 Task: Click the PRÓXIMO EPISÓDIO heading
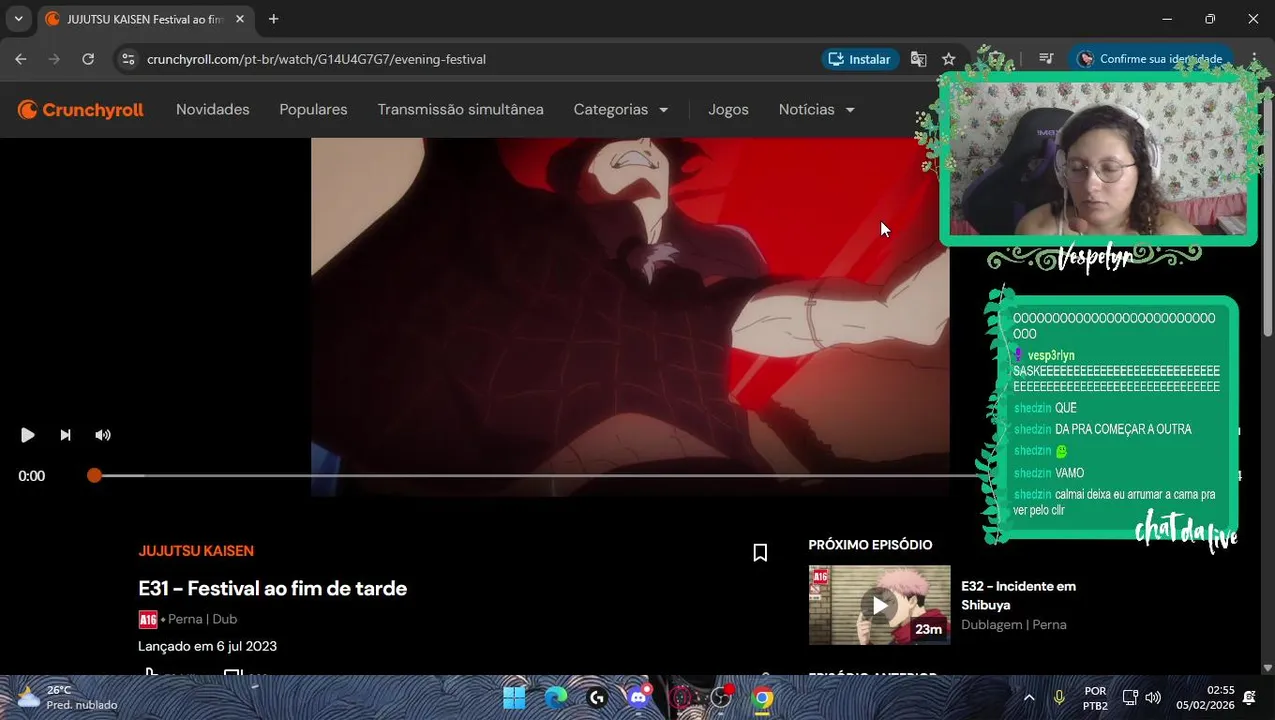[x=870, y=545]
